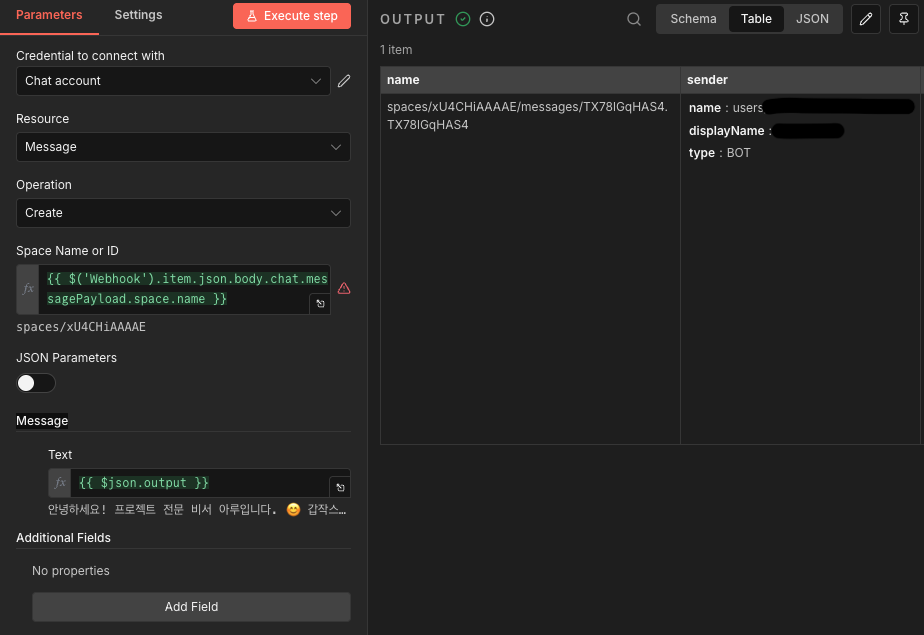Click the green success check icon
924x635 pixels.
tap(462, 19)
